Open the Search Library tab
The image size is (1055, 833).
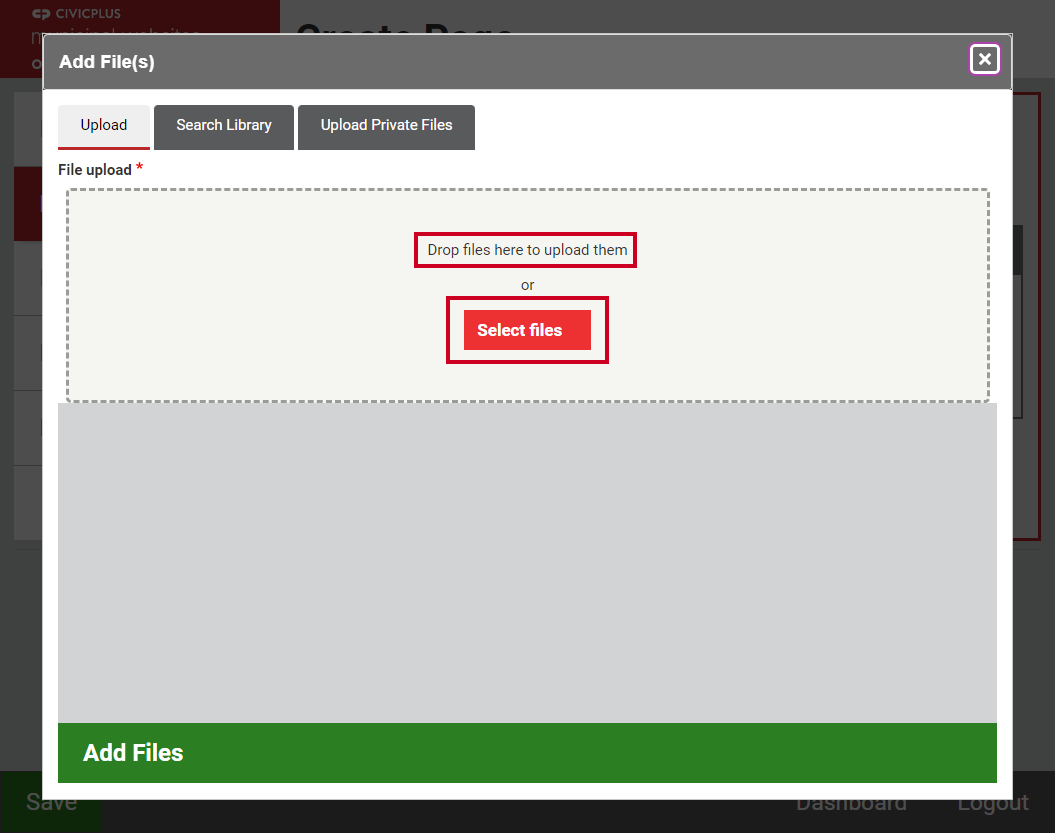click(x=223, y=126)
